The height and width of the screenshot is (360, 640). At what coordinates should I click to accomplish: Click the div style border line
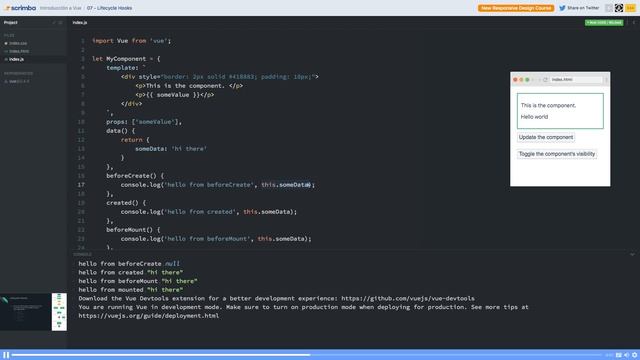220,77
